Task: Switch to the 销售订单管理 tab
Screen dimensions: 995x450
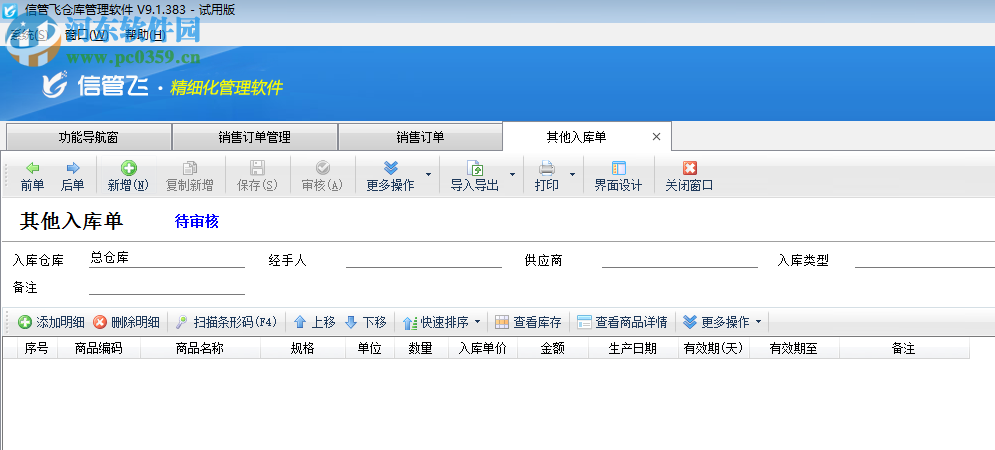Action: tap(254, 137)
